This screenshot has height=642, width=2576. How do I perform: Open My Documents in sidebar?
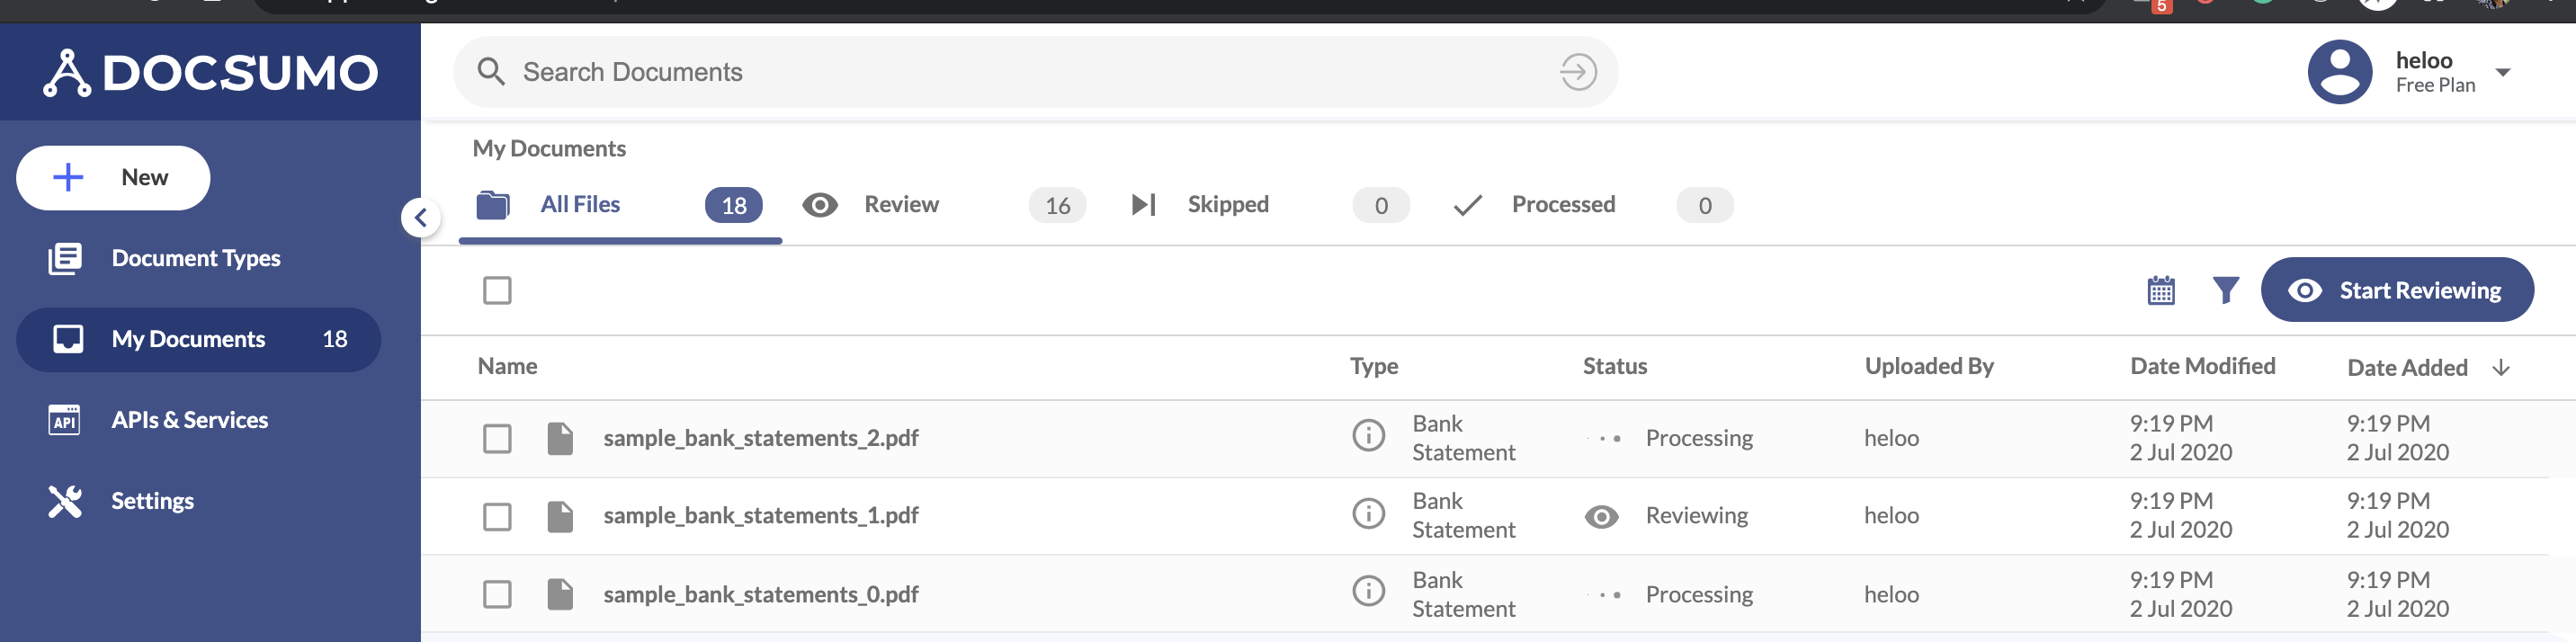click(x=198, y=339)
